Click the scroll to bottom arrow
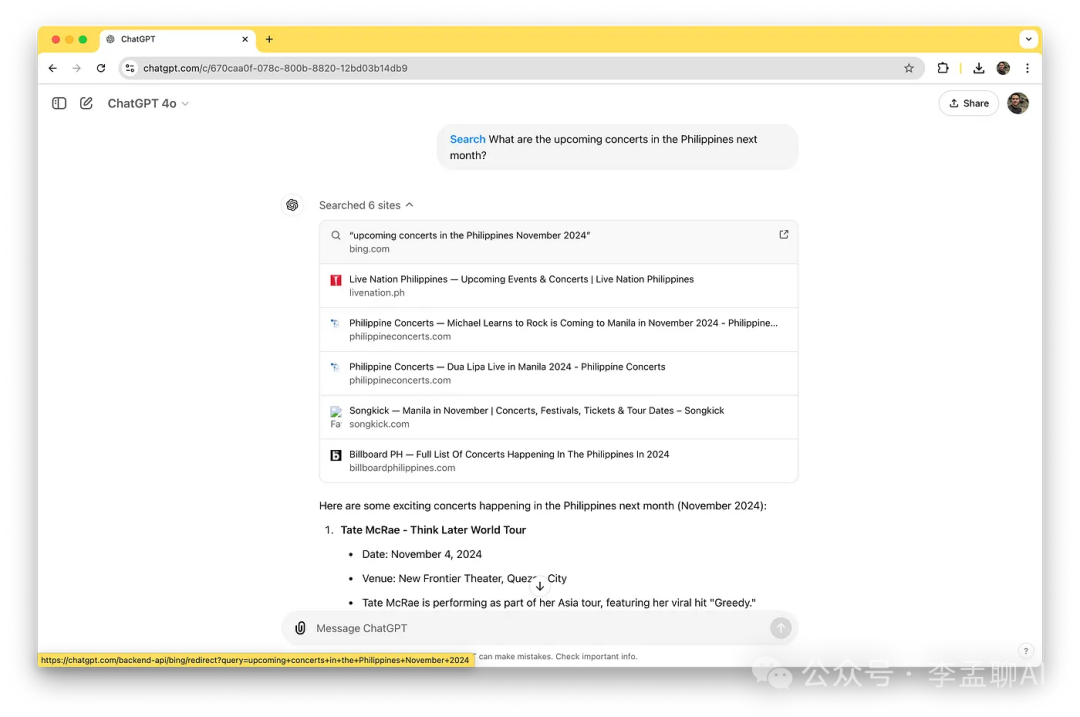This screenshot has height=717, width=1080. coord(540,585)
